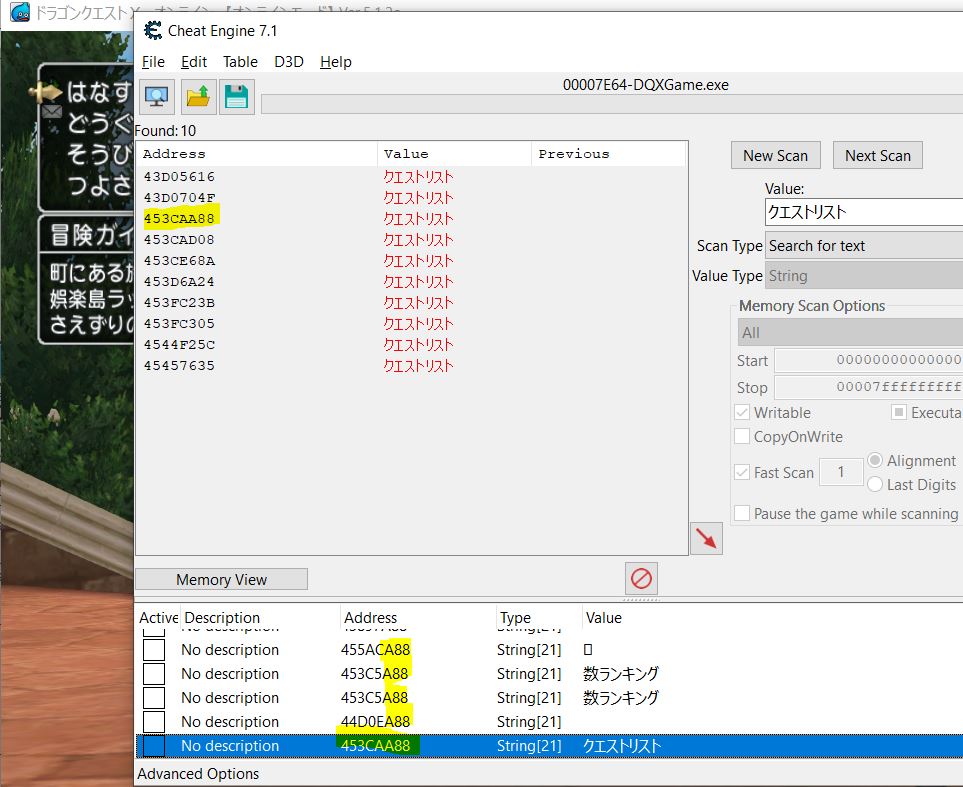Click the New Scan button
Image resolution: width=963 pixels, height=787 pixels.
[775, 155]
